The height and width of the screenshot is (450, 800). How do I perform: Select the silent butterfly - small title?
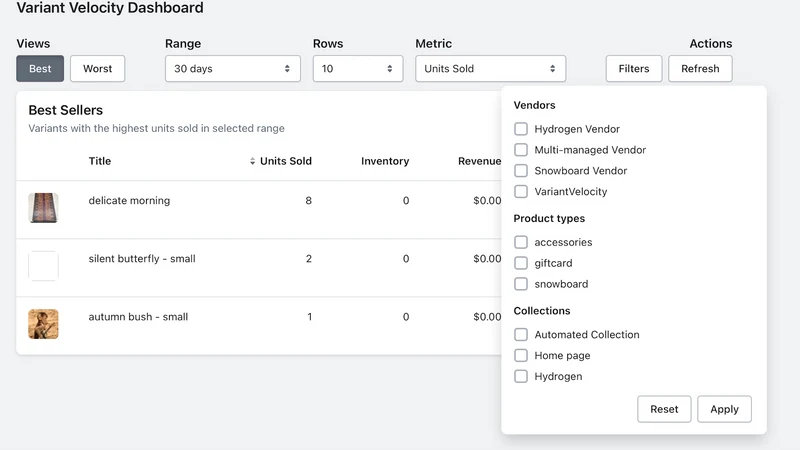tap(142, 259)
